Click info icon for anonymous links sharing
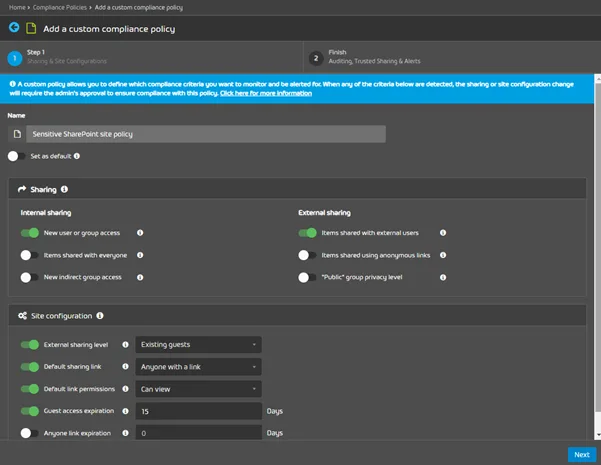Screen dimensions: 601x465 443,255
